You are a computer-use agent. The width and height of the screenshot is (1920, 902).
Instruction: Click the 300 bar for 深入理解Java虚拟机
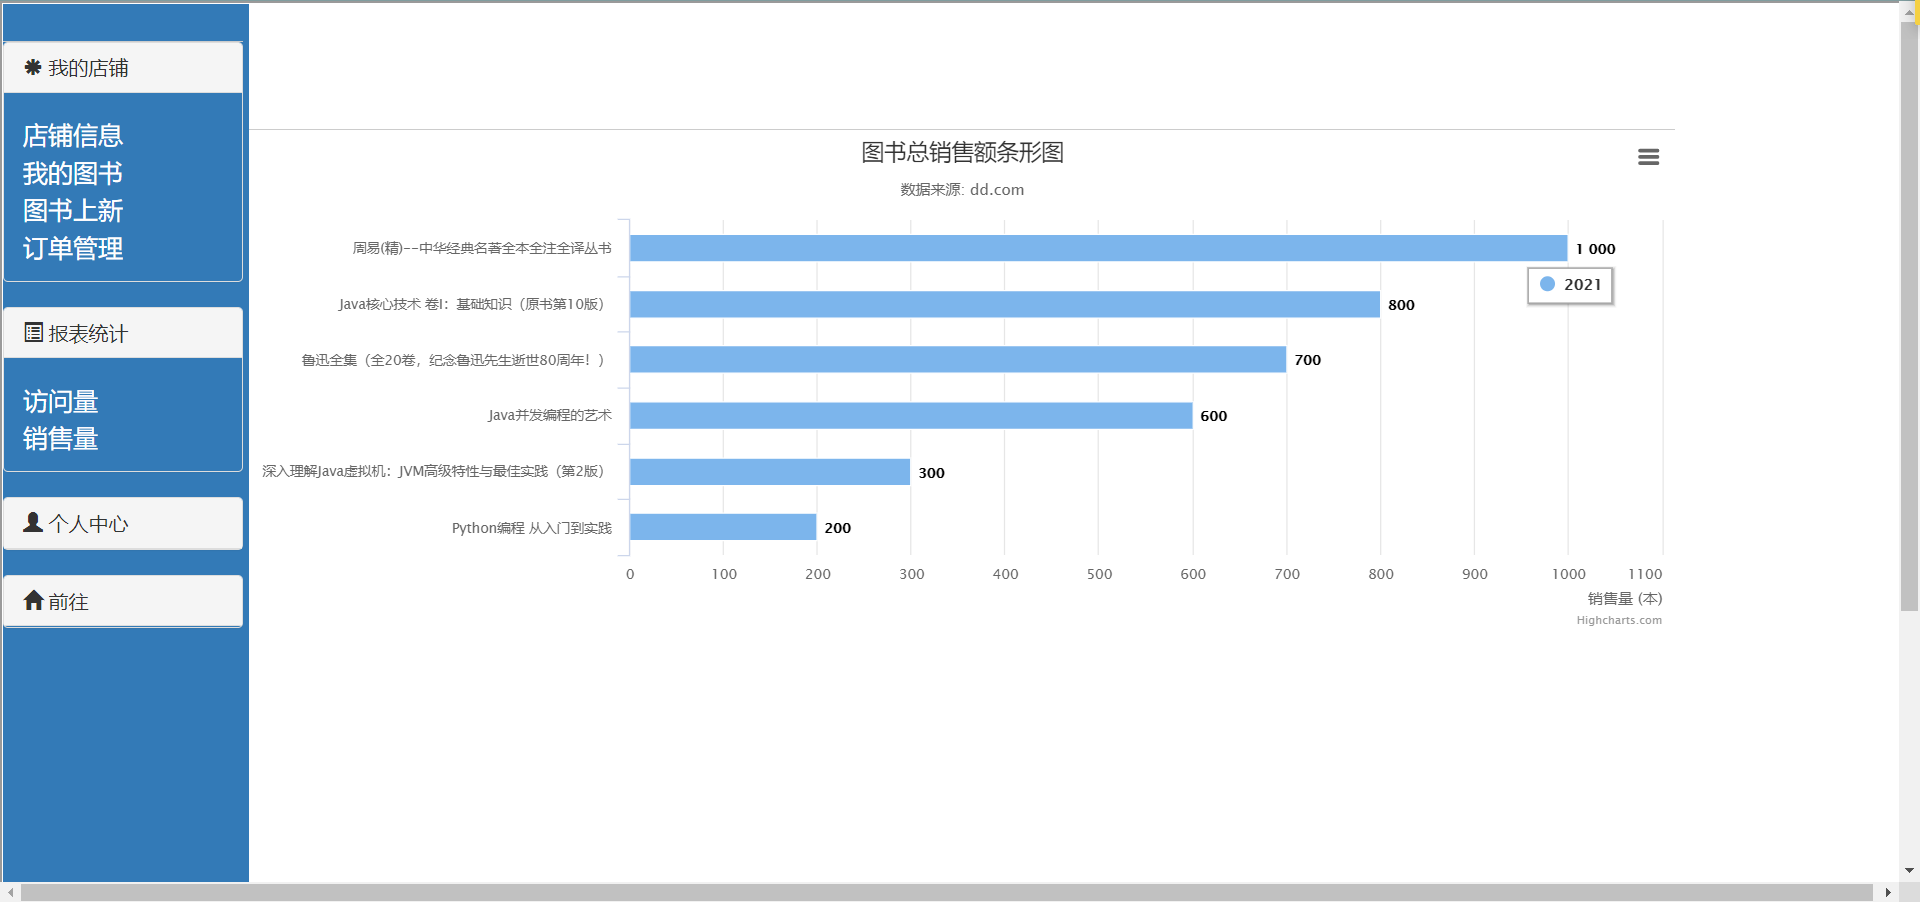click(x=770, y=471)
